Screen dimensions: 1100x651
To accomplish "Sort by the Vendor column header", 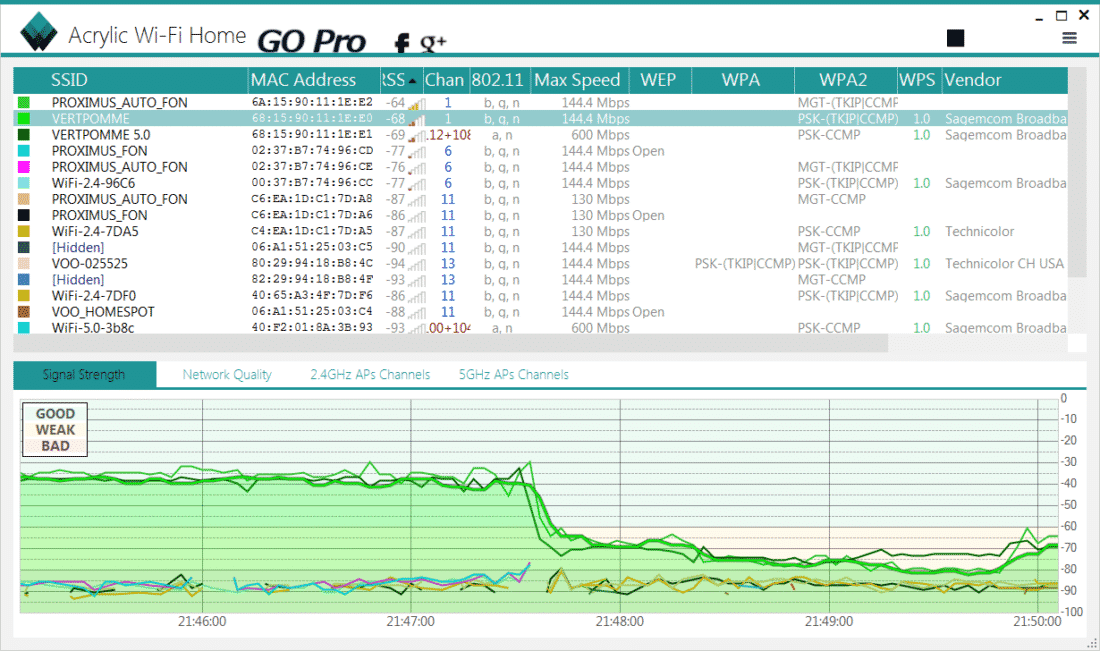I will [1005, 80].
